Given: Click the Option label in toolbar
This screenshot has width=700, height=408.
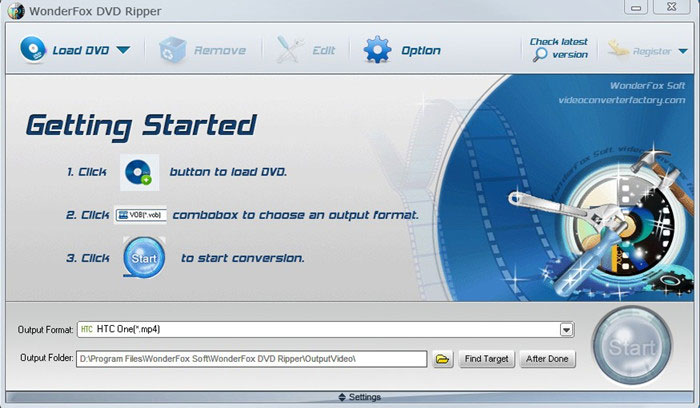Looking at the screenshot, I should [x=421, y=50].
